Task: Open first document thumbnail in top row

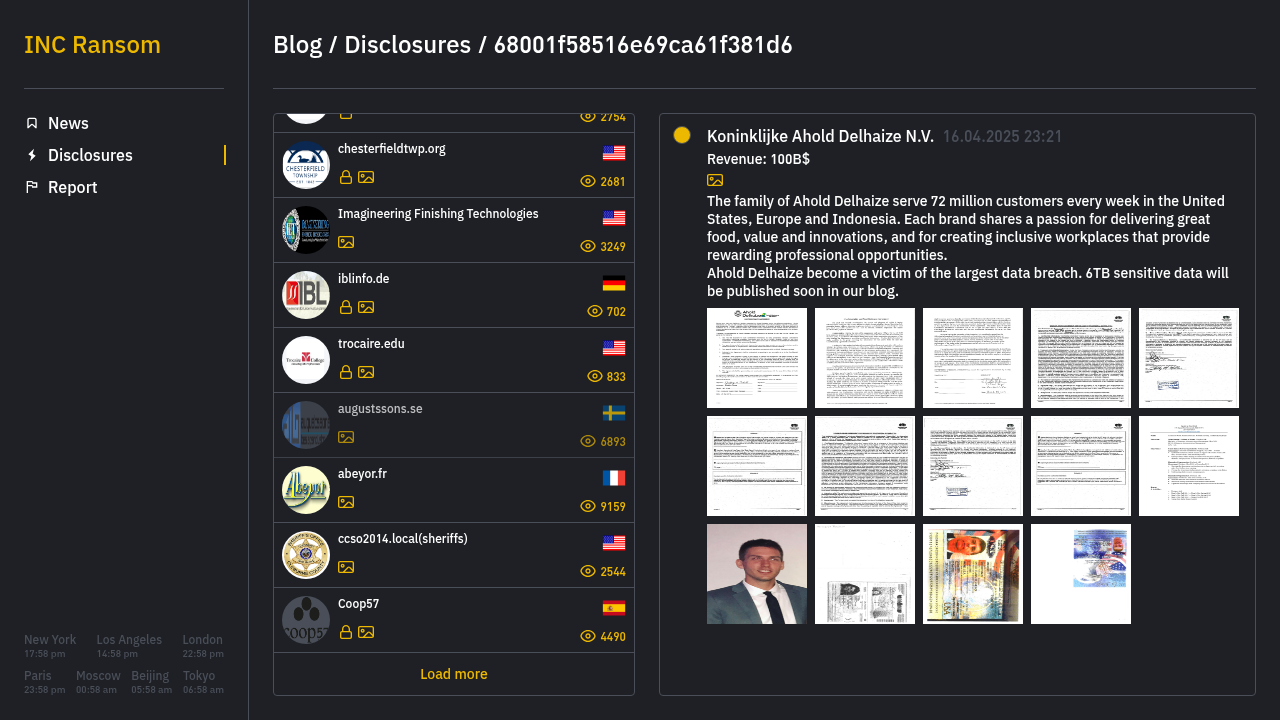Action: point(757,358)
